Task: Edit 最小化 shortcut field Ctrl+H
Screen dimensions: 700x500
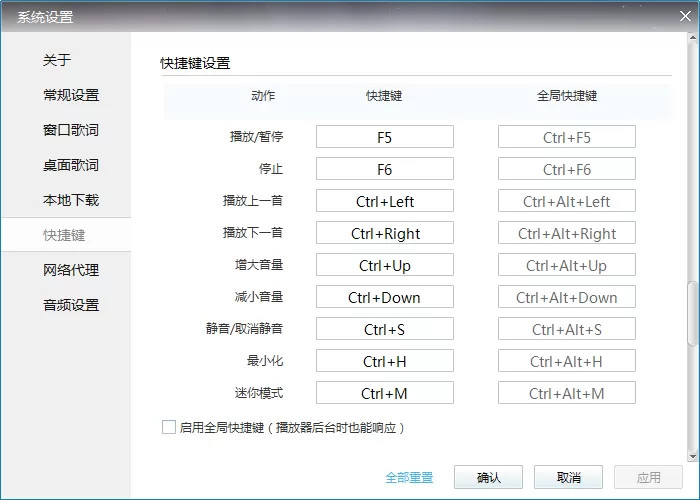Action: (385, 361)
